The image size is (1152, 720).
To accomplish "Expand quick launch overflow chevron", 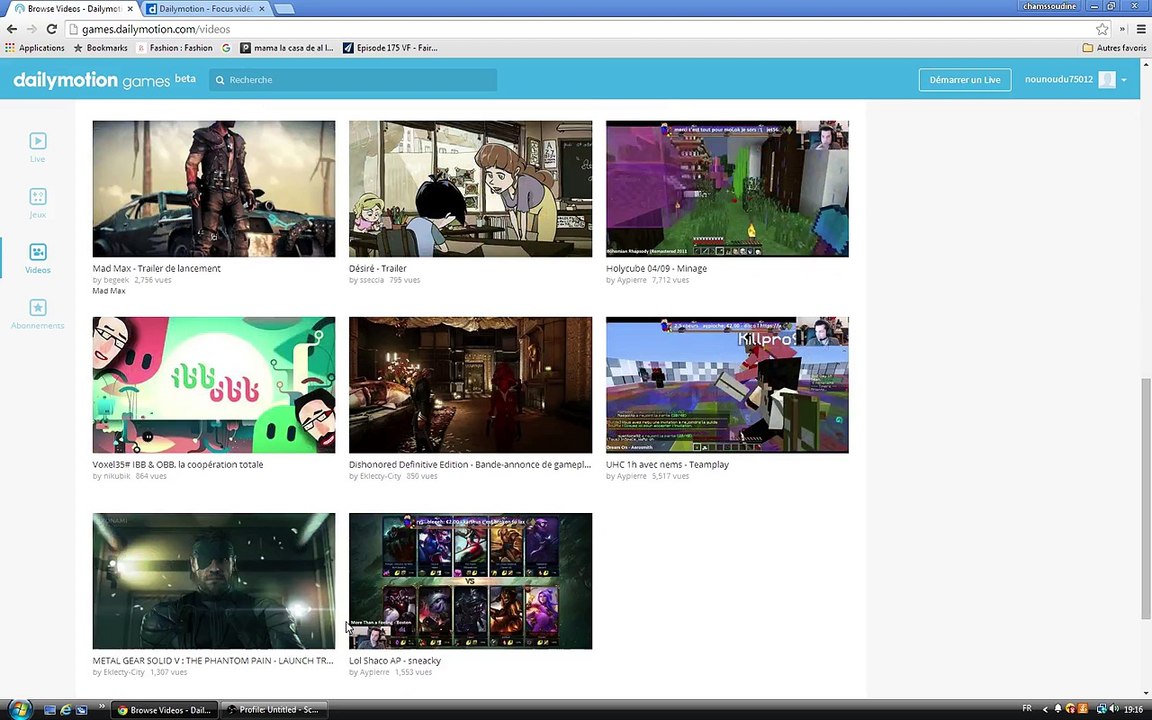I will pos(101,708).
